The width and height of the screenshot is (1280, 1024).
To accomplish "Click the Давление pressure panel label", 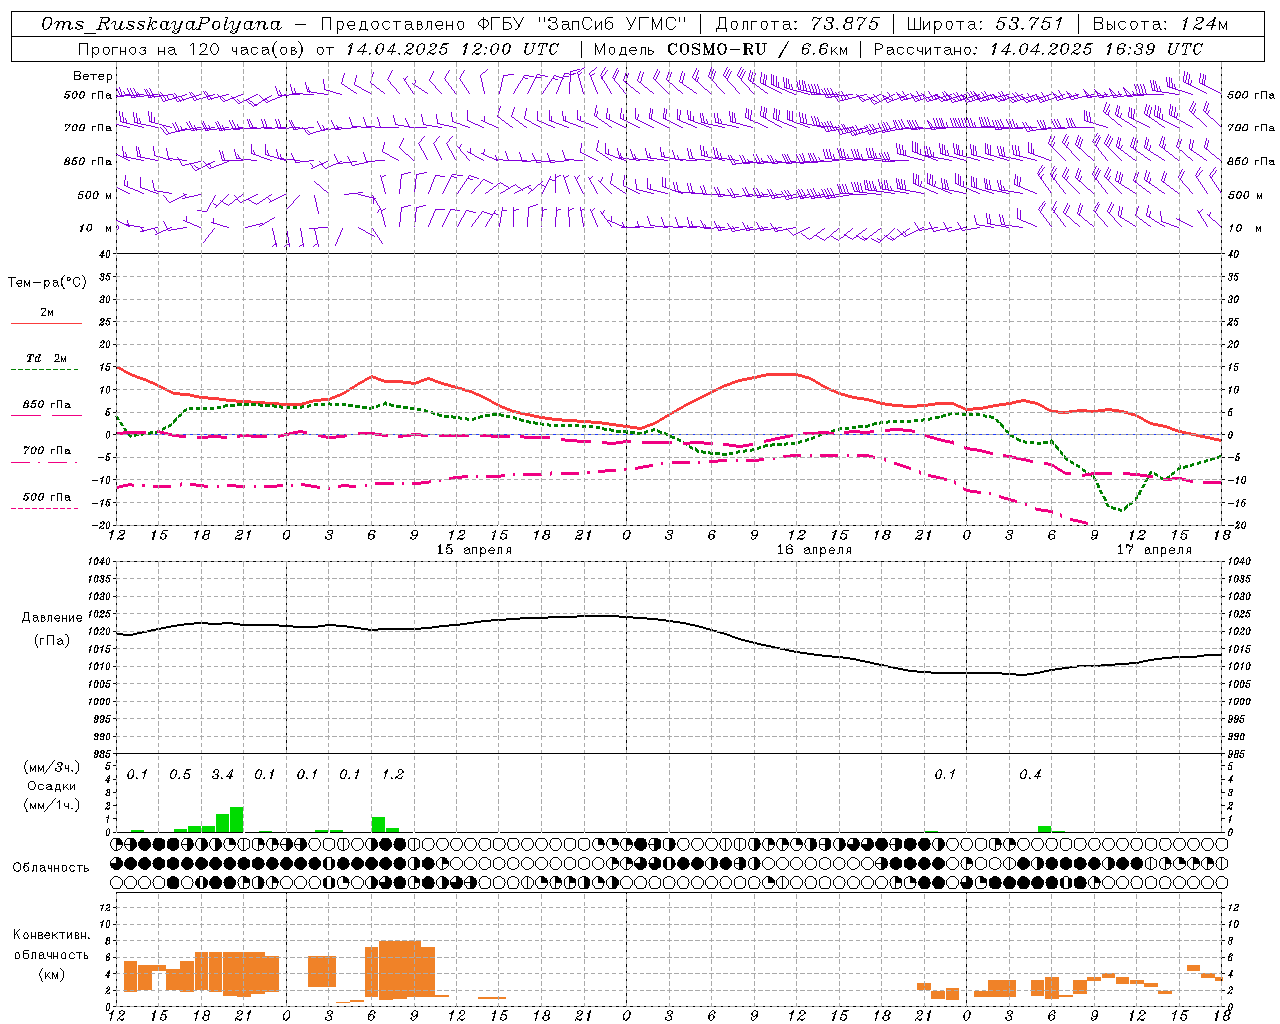I will tap(52, 618).
